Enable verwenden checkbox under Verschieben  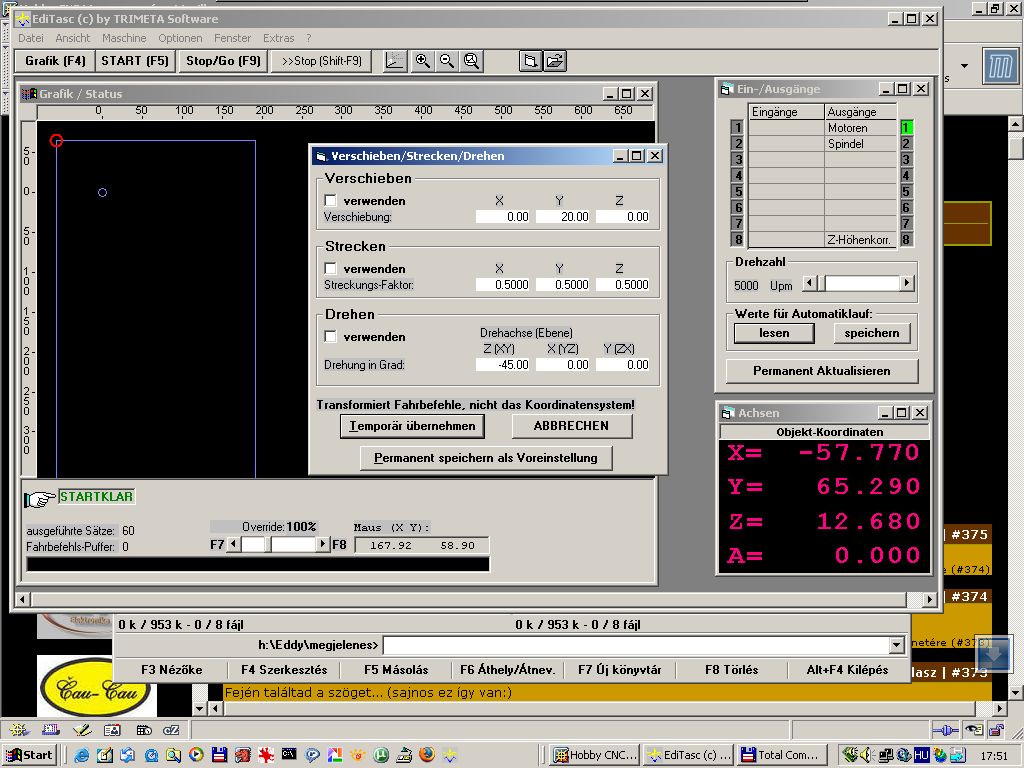tap(330, 200)
